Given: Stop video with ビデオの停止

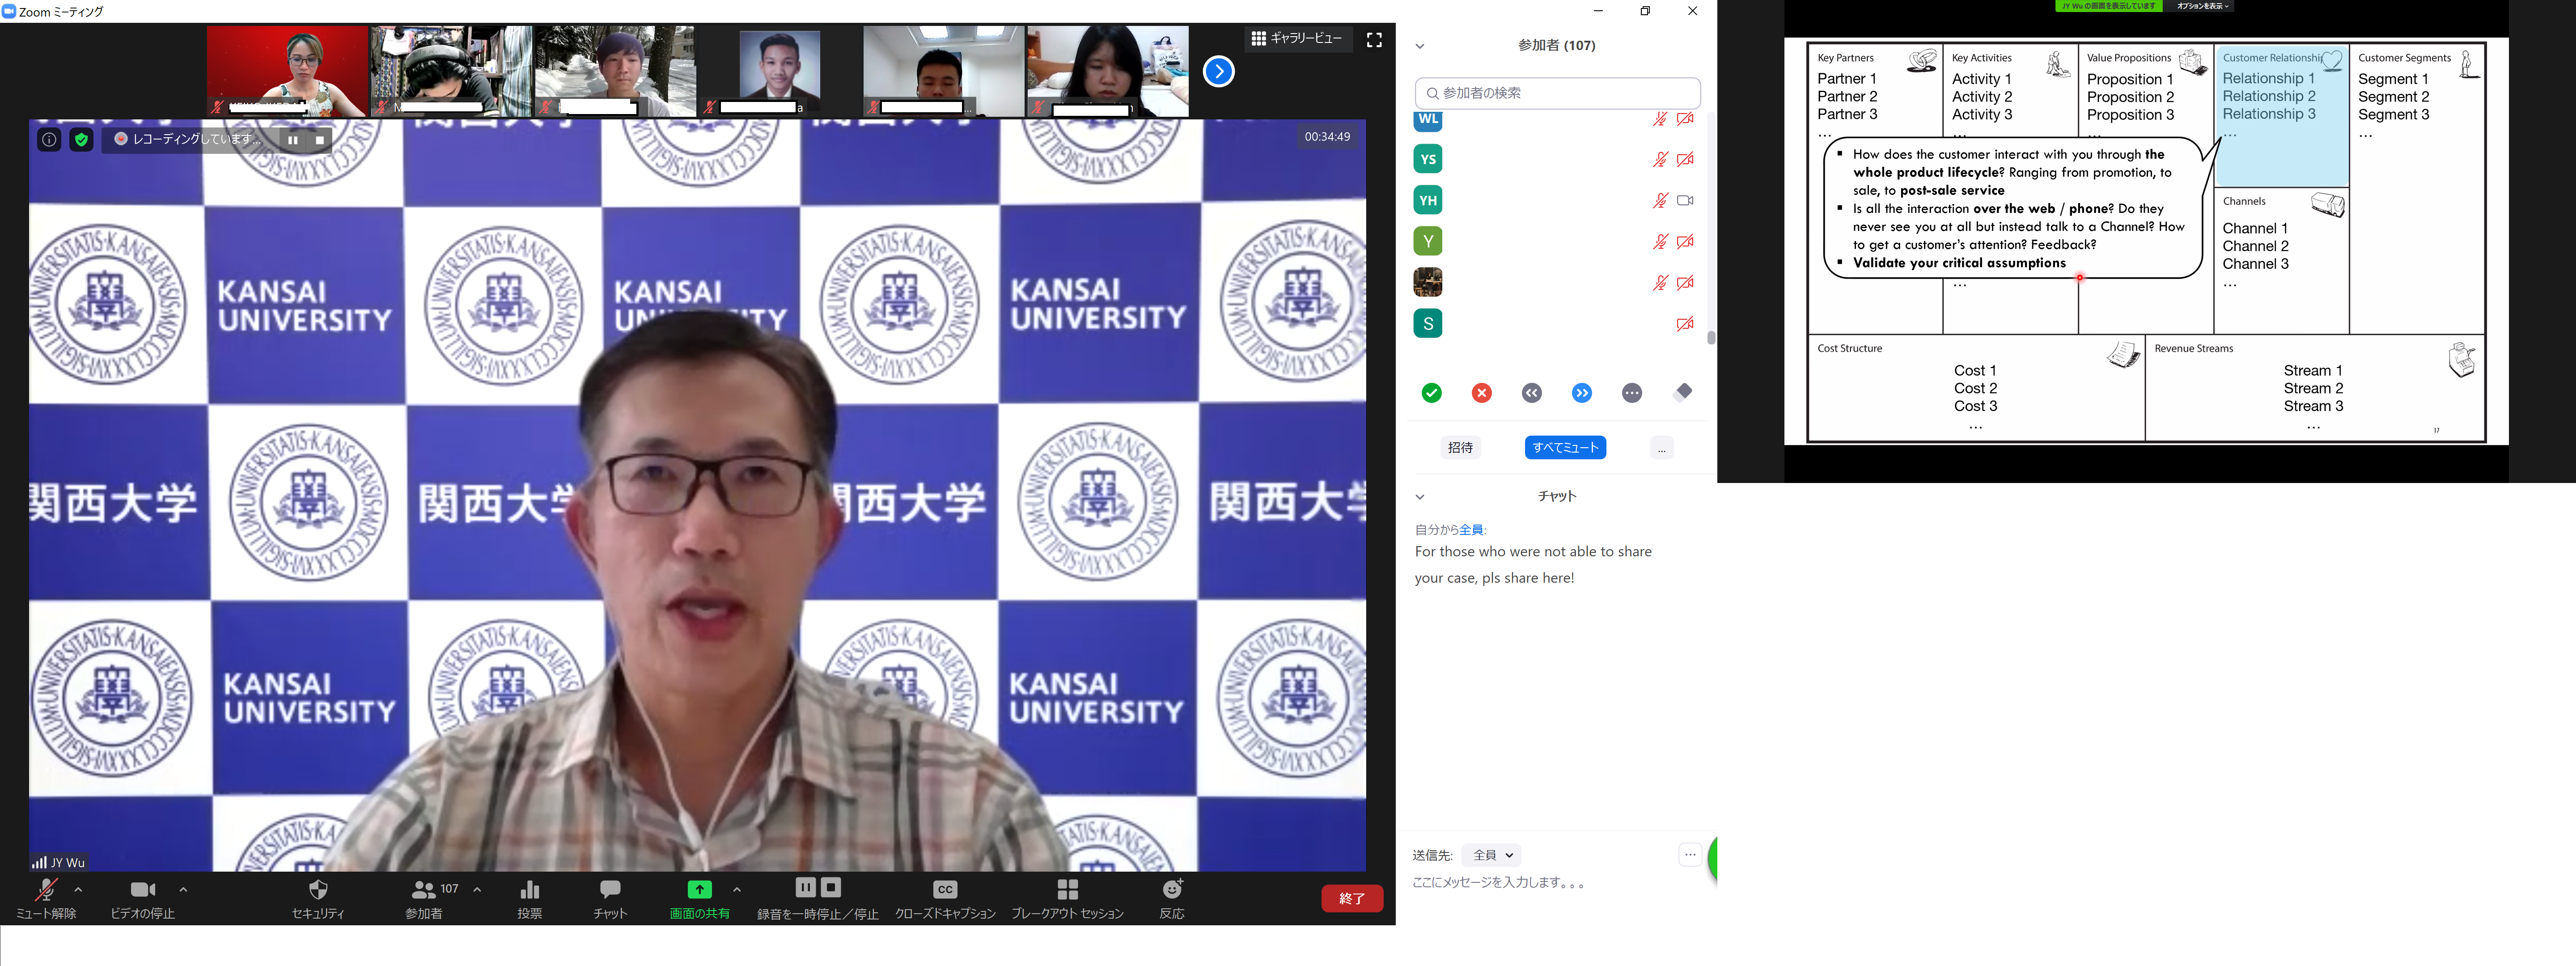Looking at the screenshot, I should click(x=142, y=898).
